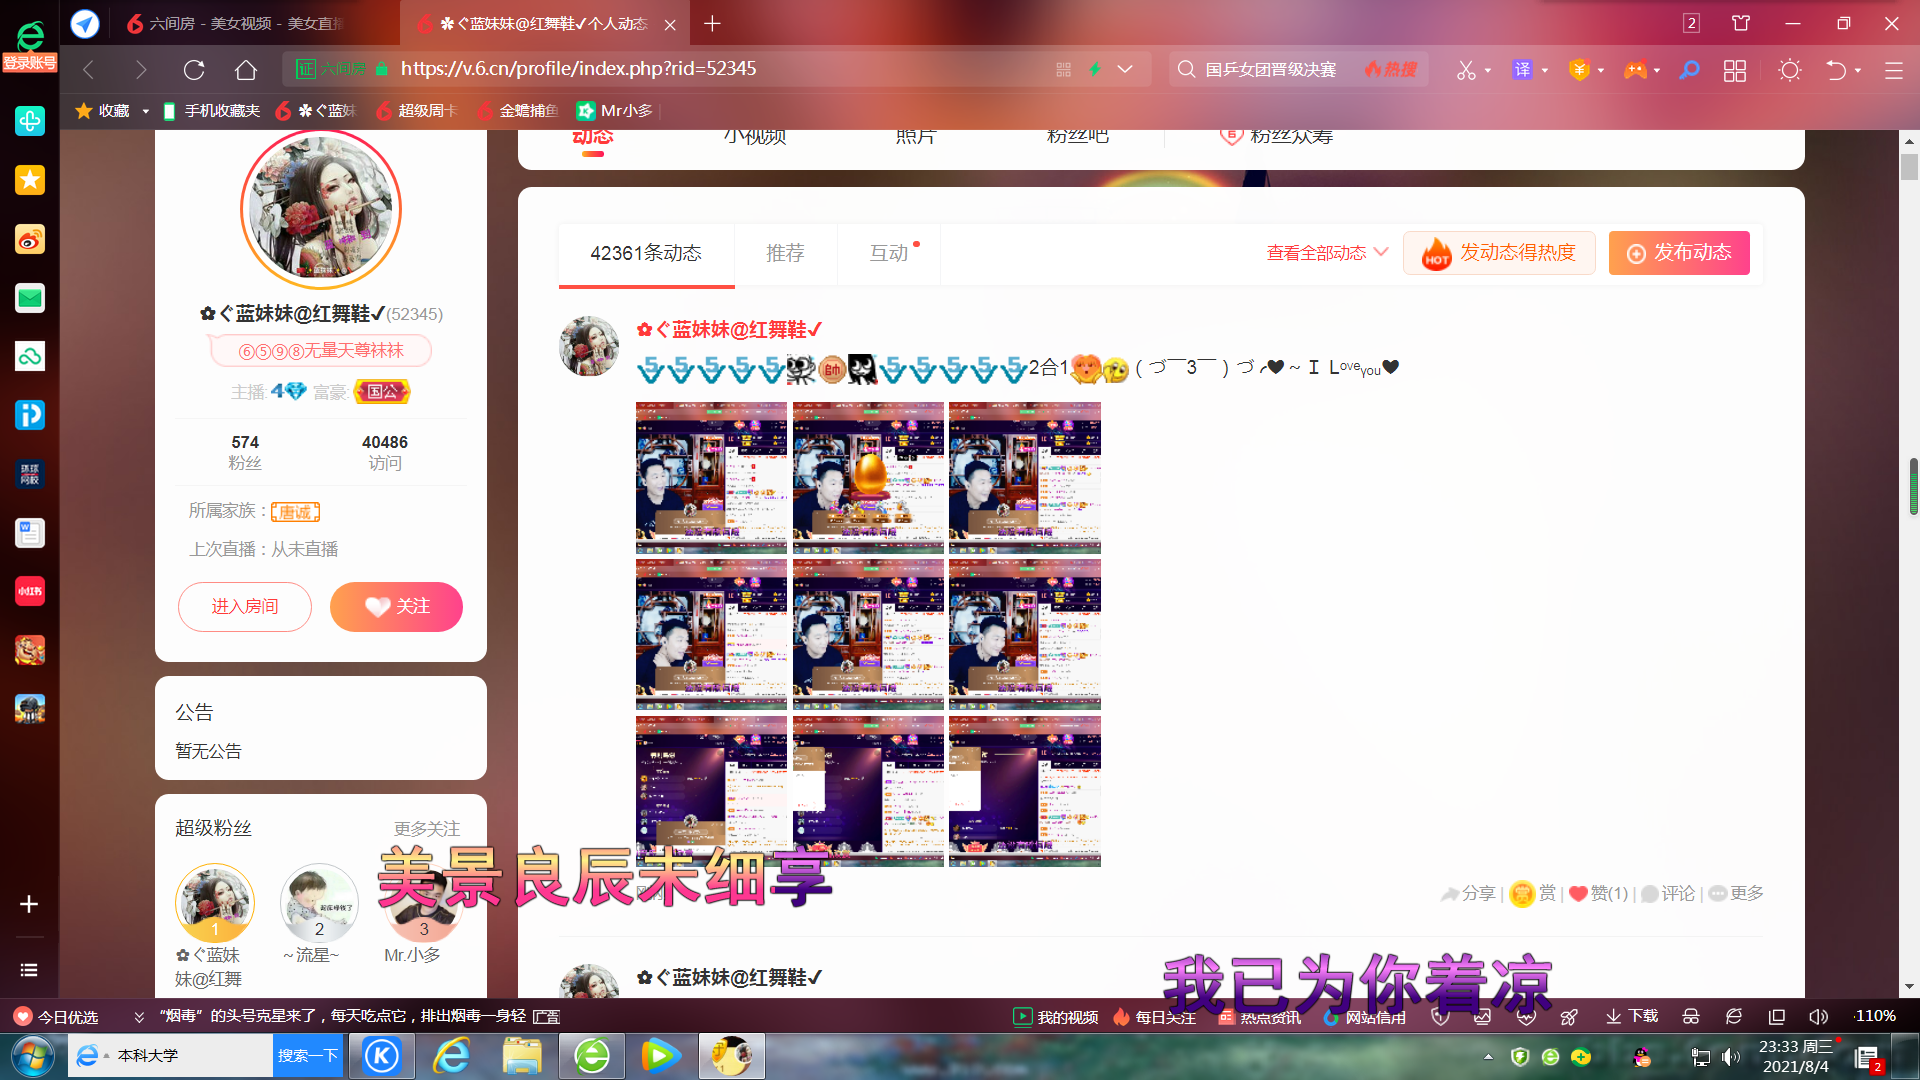
Task: Click the green lightning speed mode icon
Action: click(1095, 70)
